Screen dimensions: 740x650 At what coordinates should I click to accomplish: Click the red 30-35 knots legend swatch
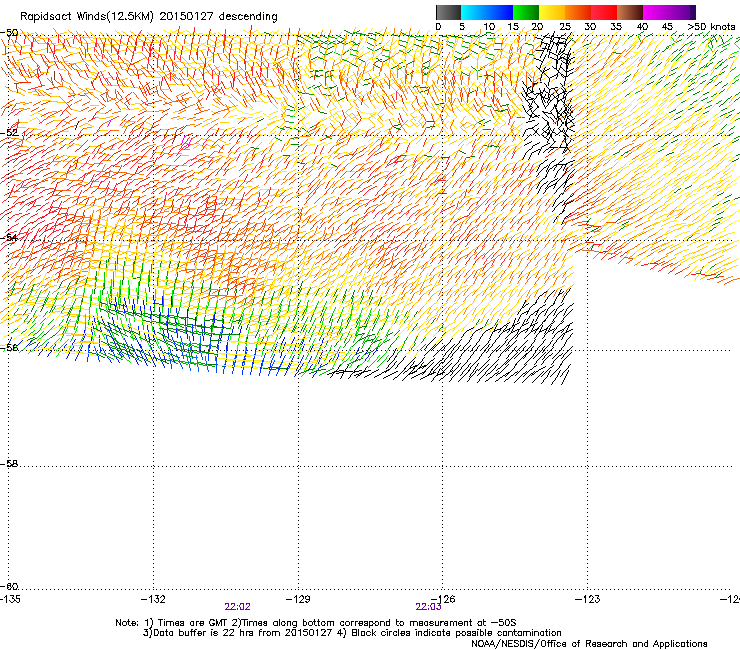click(x=604, y=12)
